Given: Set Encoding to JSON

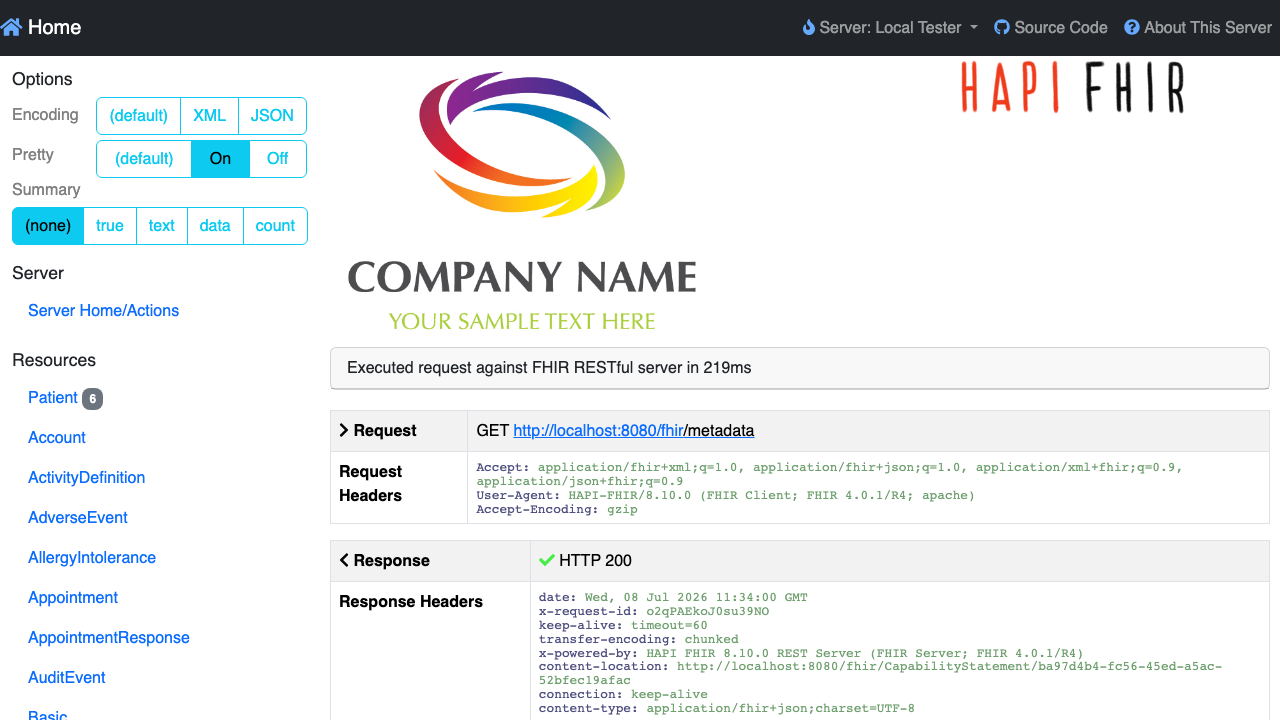Looking at the screenshot, I should (x=272, y=115).
